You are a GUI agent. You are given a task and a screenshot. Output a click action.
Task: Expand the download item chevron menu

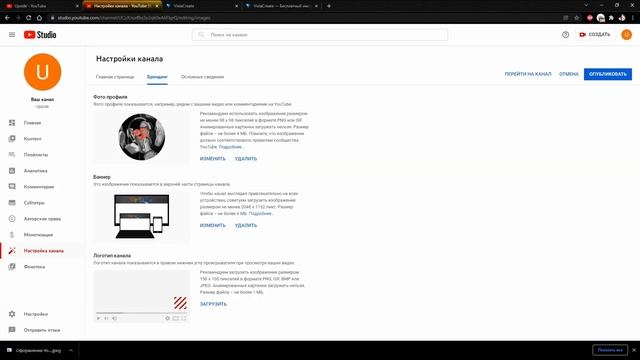pos(71,350)
